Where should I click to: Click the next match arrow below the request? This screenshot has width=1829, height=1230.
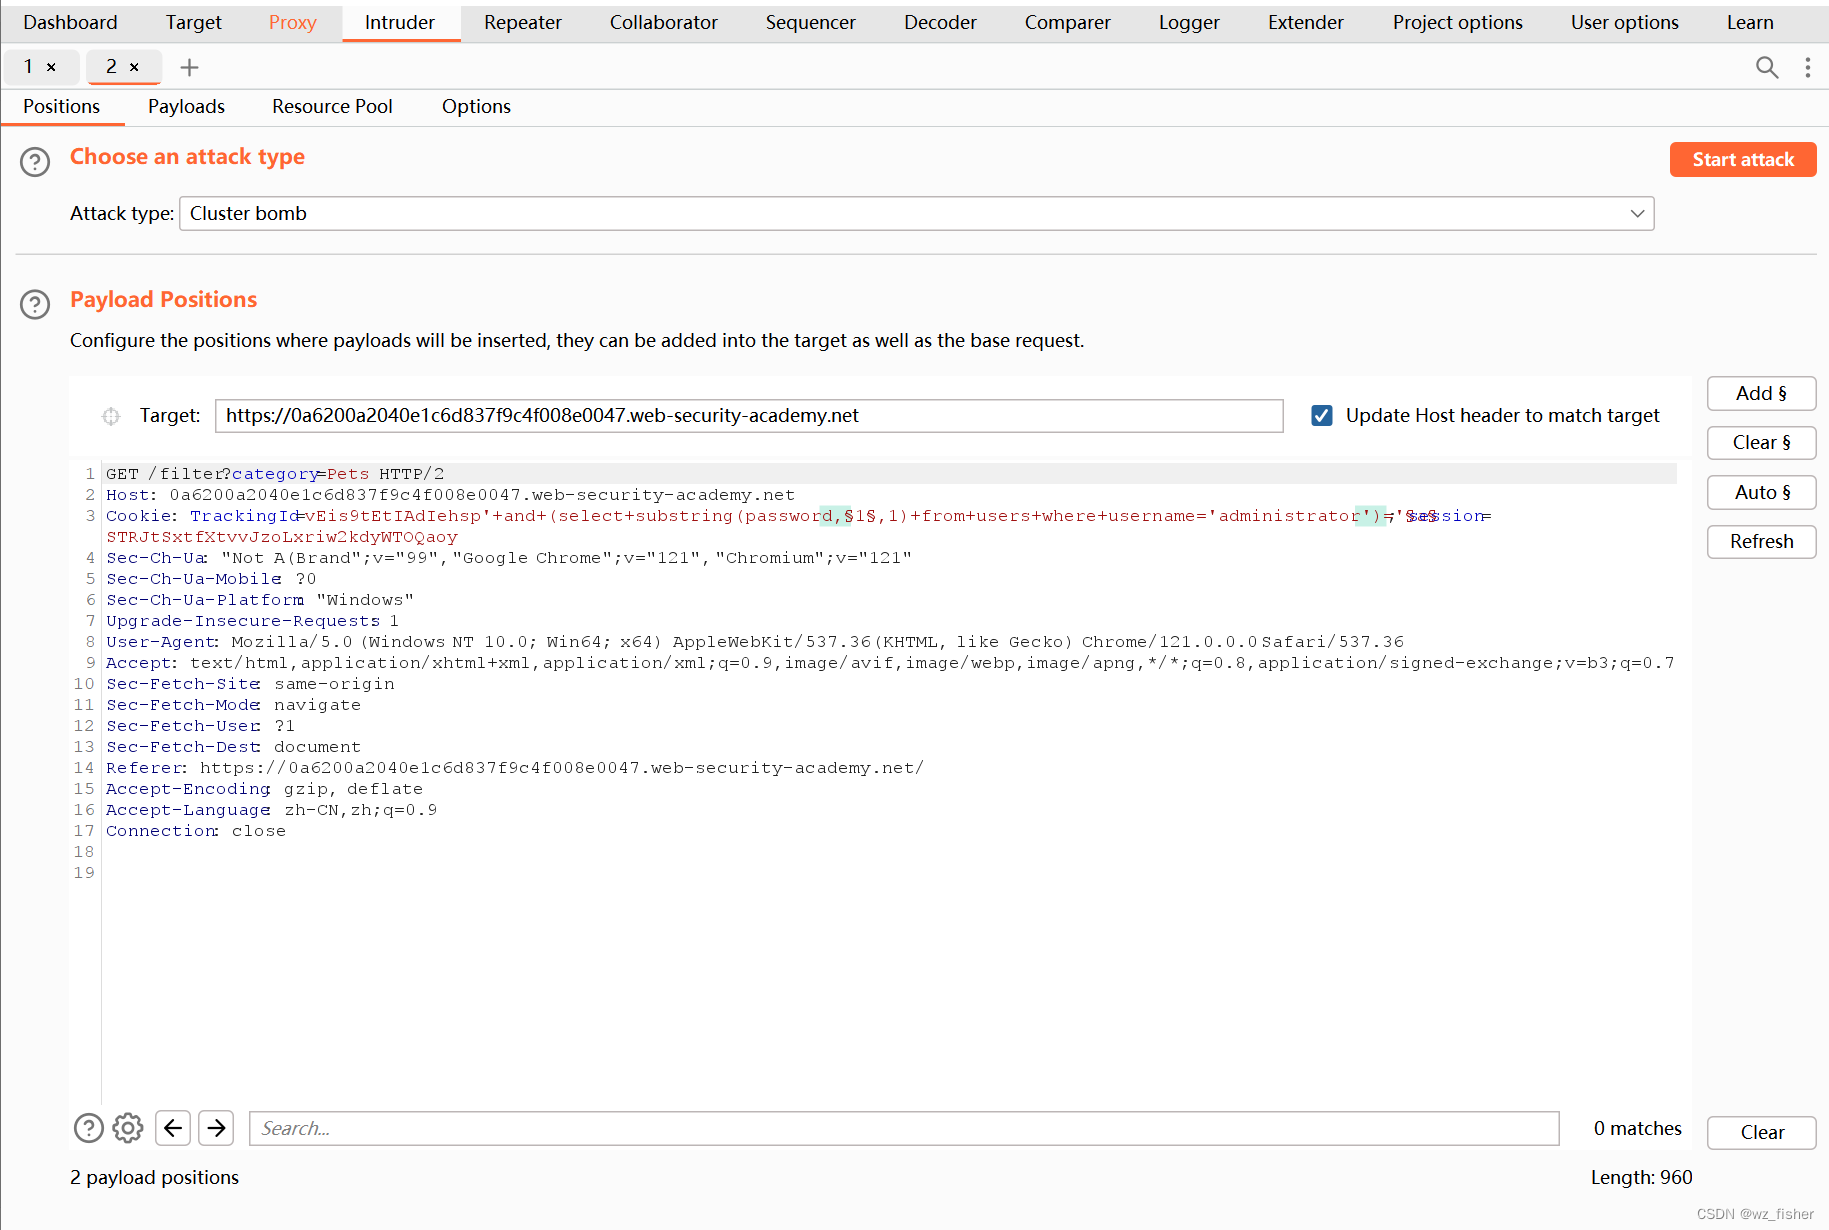coord(216,1128)
